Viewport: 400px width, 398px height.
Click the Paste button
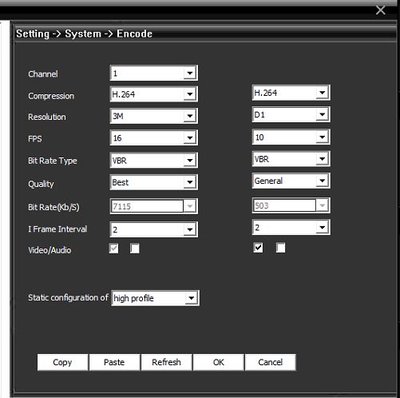click(x=114, y=362)
